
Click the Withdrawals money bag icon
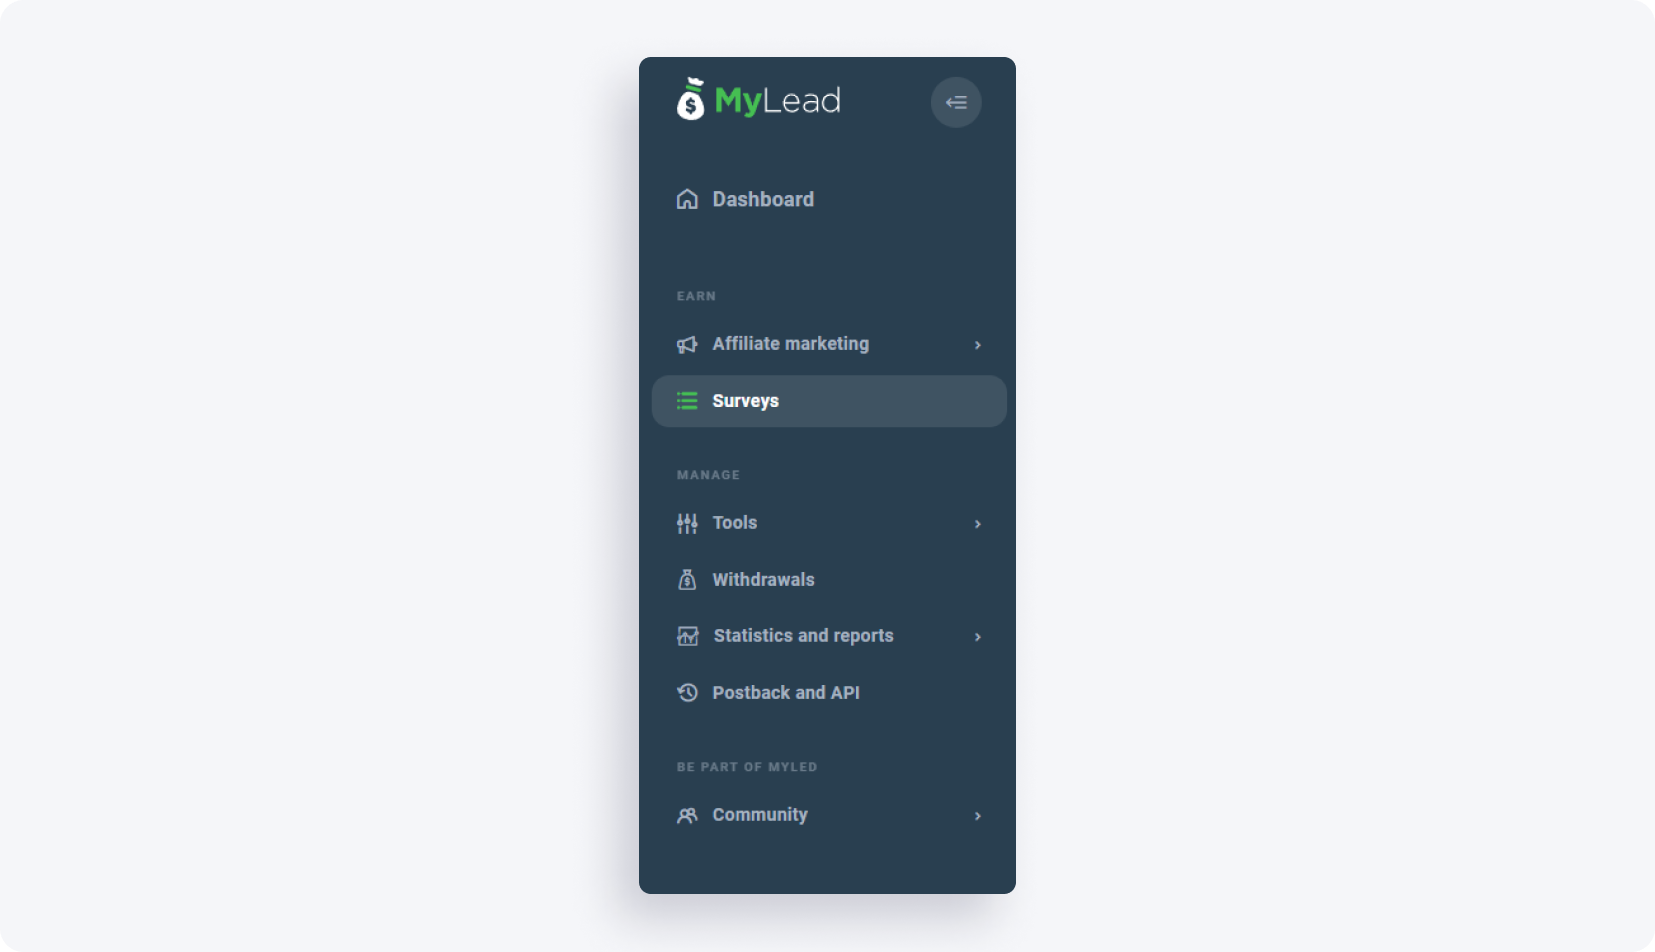tap(687, 580)
